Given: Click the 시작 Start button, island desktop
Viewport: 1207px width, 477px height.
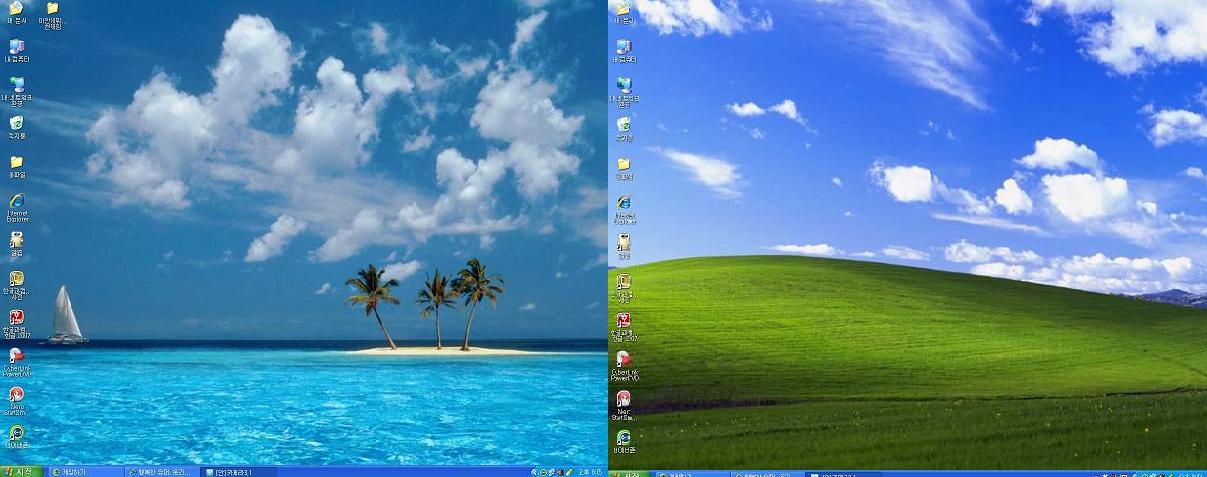Looking at the screenshot, I should [x=20, y=471].
